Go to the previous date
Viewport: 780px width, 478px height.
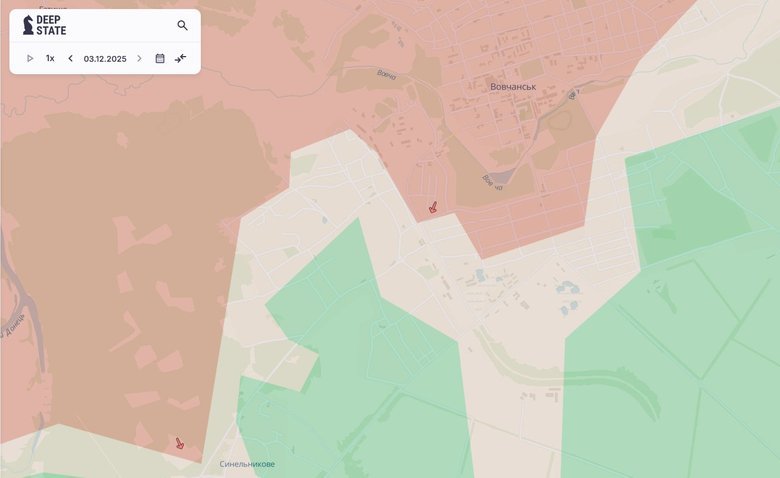tap(70, 58)
